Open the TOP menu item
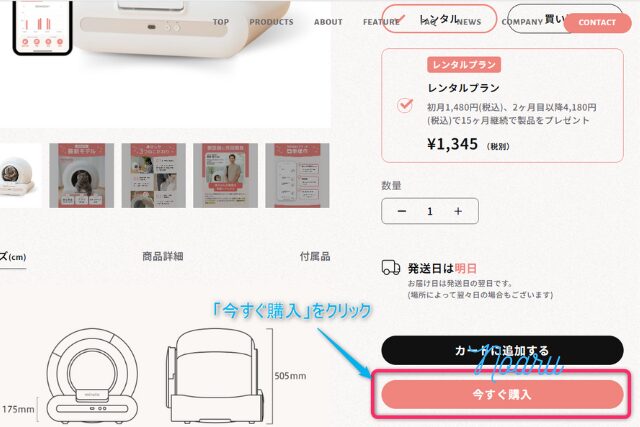The height and width of the screenshot is (427, 640). pos(221,22)
